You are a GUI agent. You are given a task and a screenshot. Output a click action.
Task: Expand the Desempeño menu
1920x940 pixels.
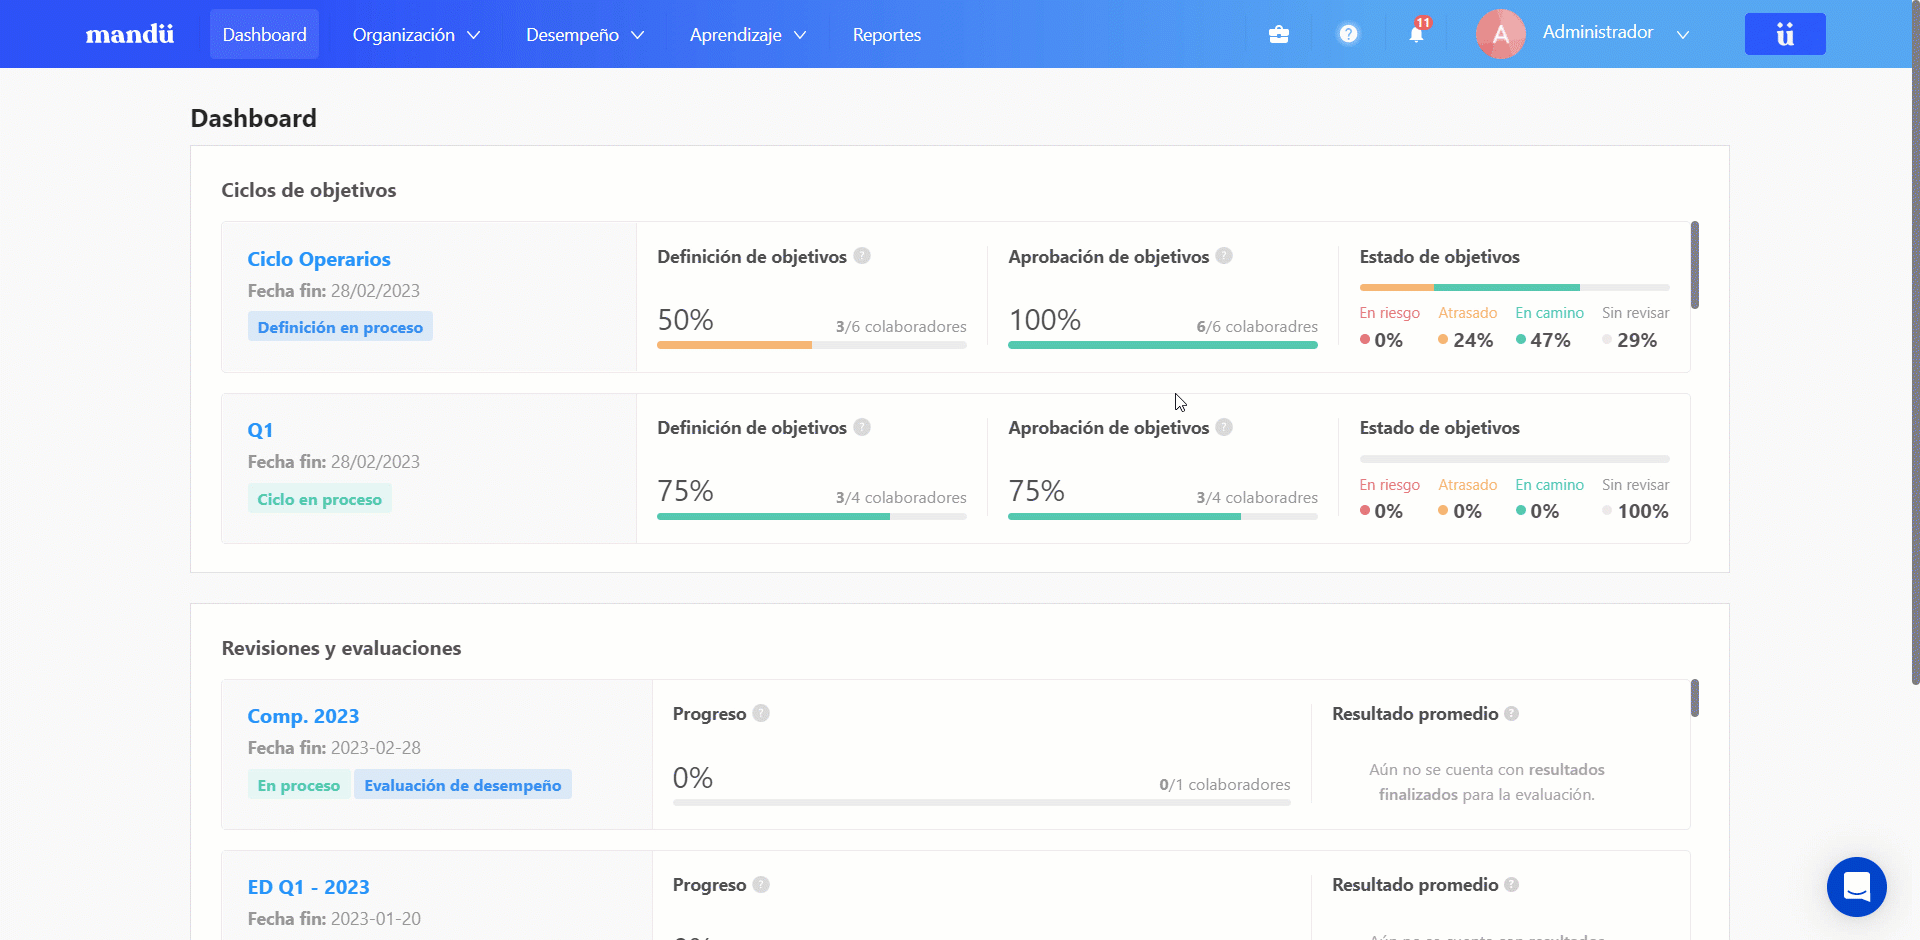point(585,34)
